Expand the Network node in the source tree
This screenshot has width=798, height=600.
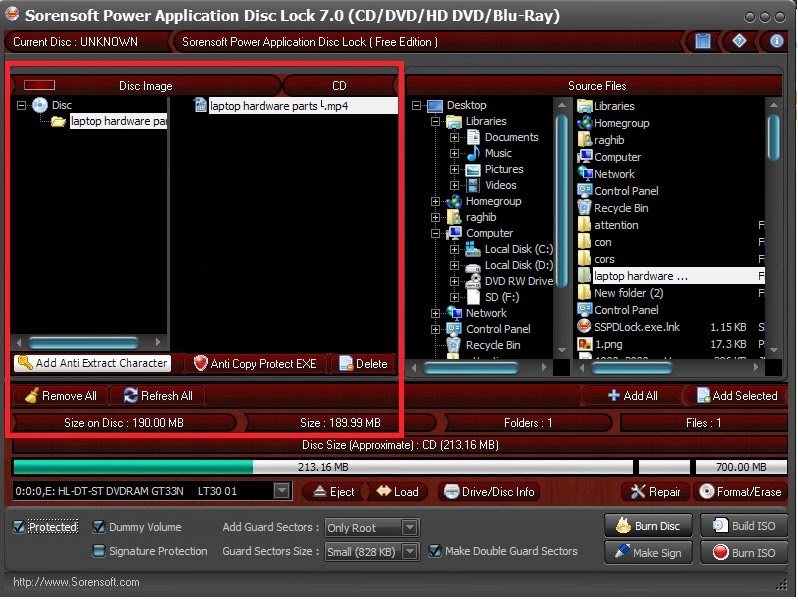435,313
